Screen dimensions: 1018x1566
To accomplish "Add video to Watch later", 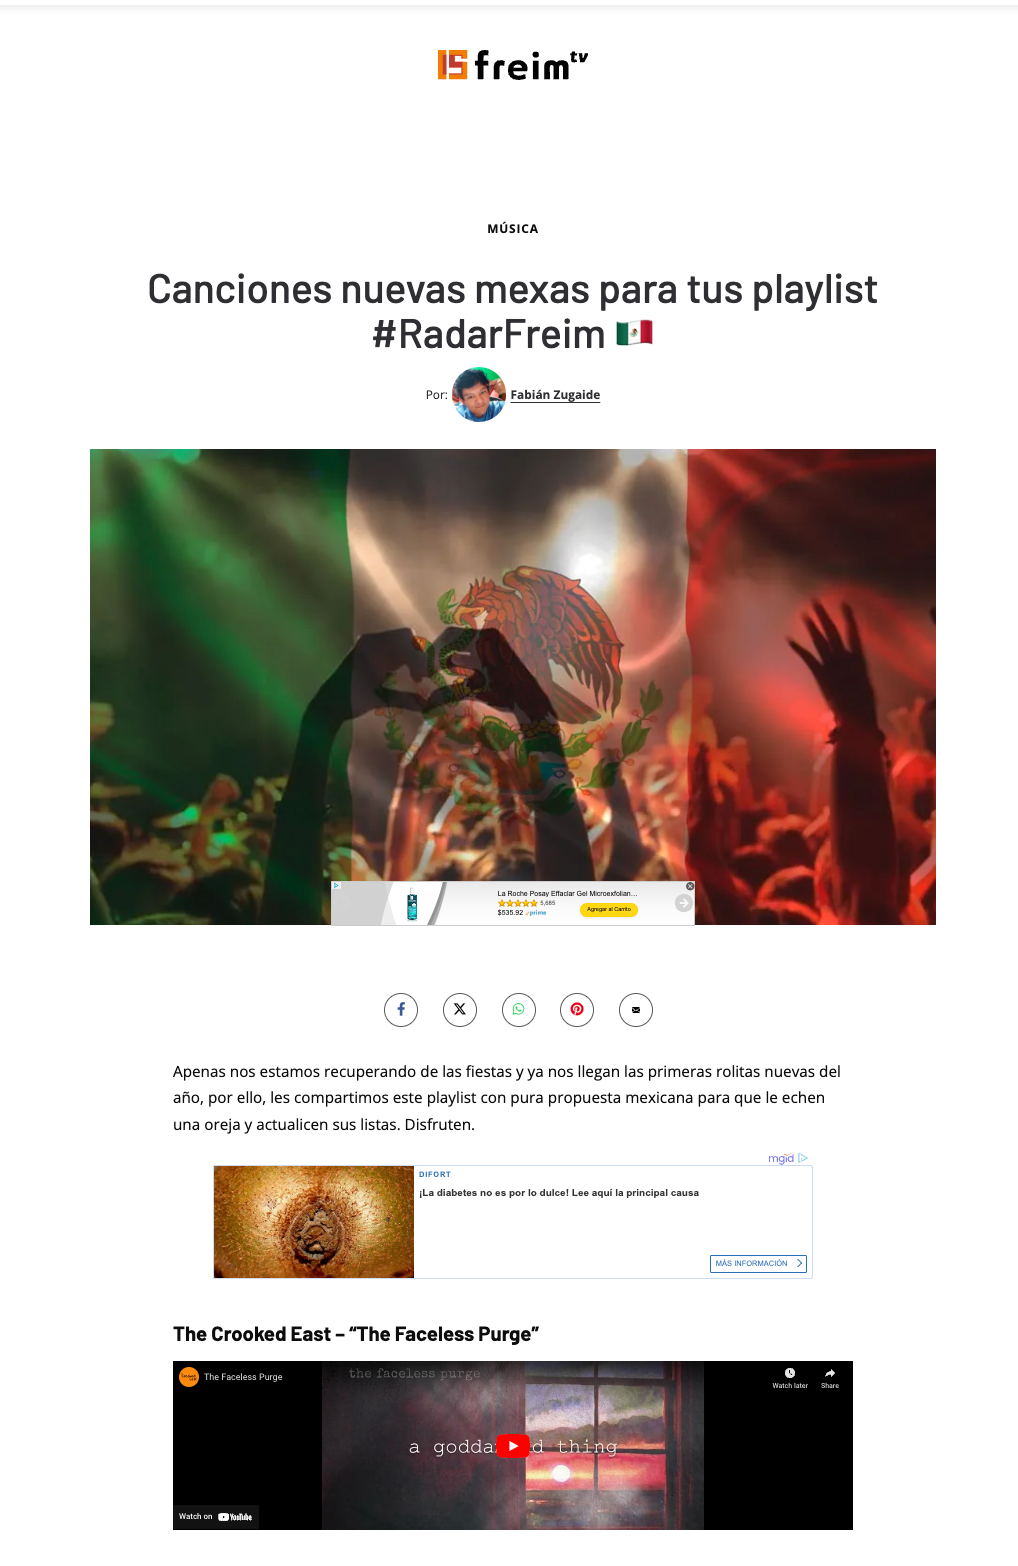I will pos(790,1378).
